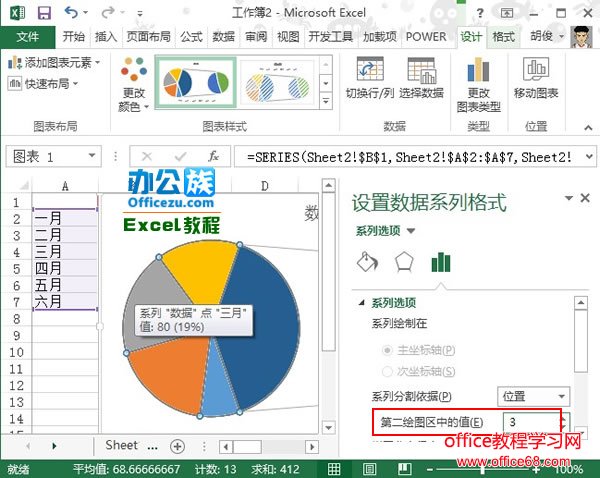Screen dimensions: 600x478
Task: Click in the SERIES formula bar
Action: pyautogui.click(x=409, y=157)
